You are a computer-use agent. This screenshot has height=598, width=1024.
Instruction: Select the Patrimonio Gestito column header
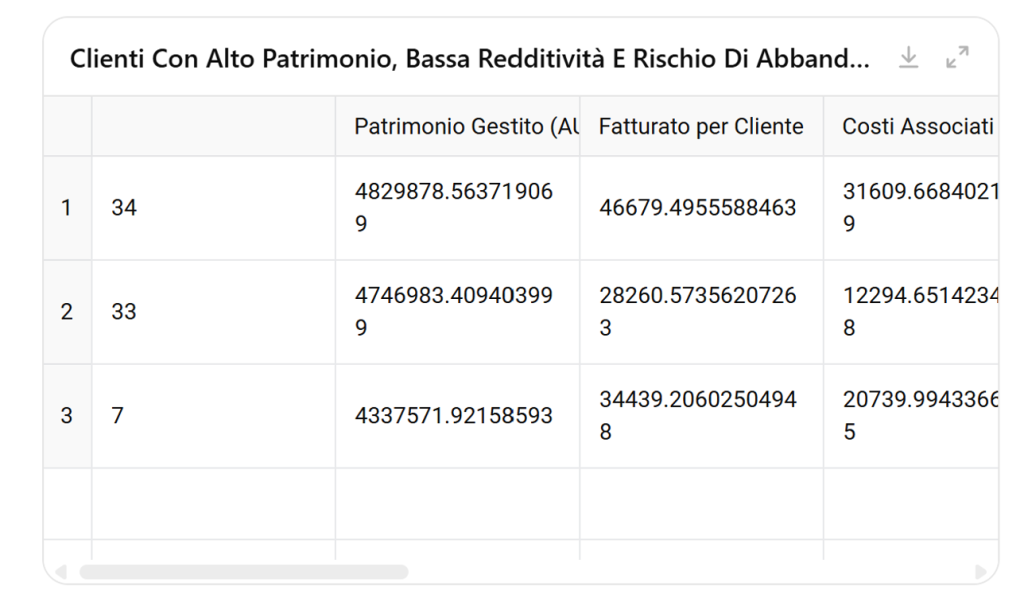pos(458,126)
